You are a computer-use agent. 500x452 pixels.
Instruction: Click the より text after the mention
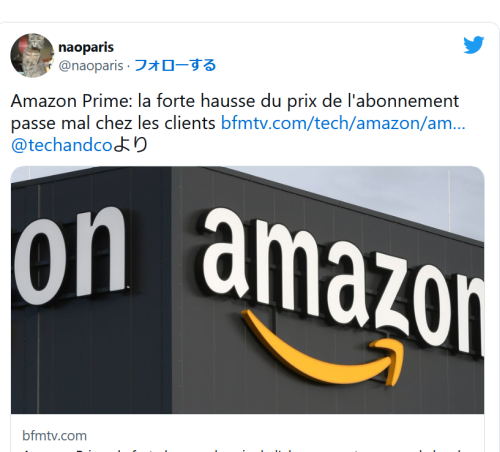pyautogui.click(x=130, y=145)
